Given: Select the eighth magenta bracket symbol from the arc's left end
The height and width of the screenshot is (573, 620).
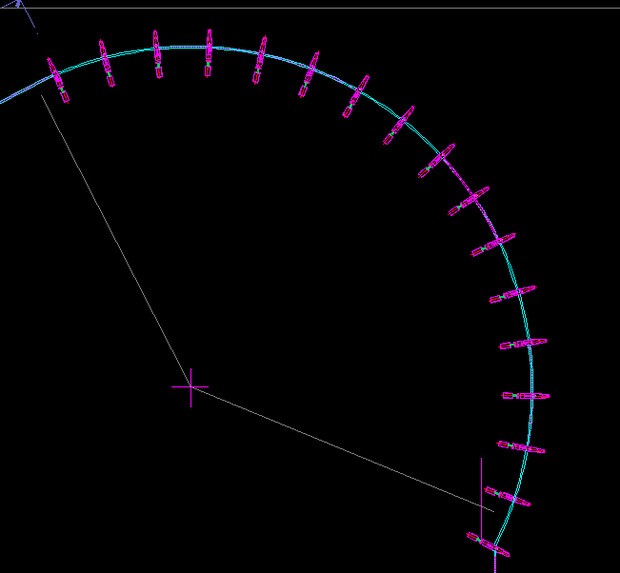Looking at the screenshot, I should (x=398, y=125).
